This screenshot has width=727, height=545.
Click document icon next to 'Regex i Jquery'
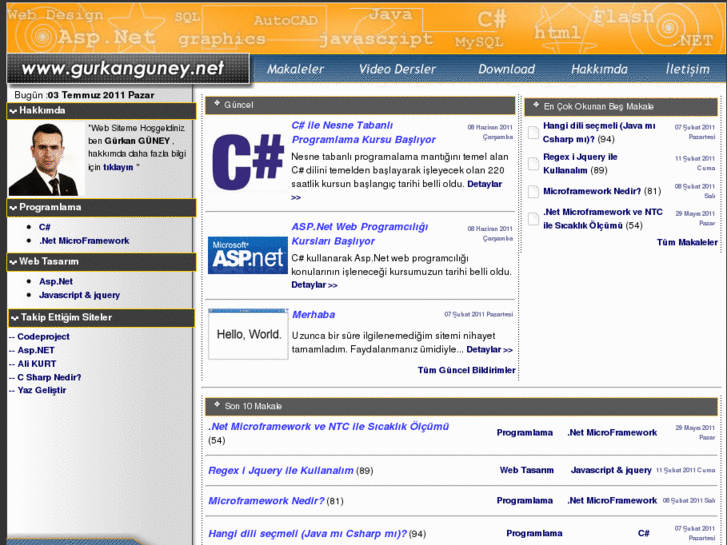[534, 163]
